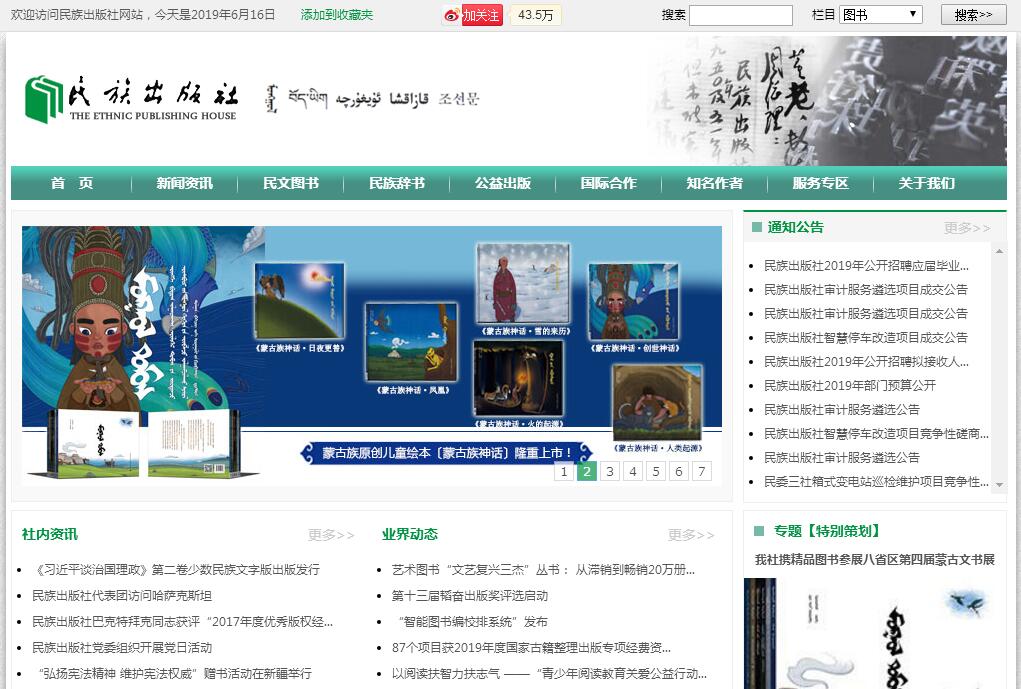The image size is (1021, 689).
Task: Open the 民族出版社2019年部门预算公开 notice
Action: click(850, 385)
